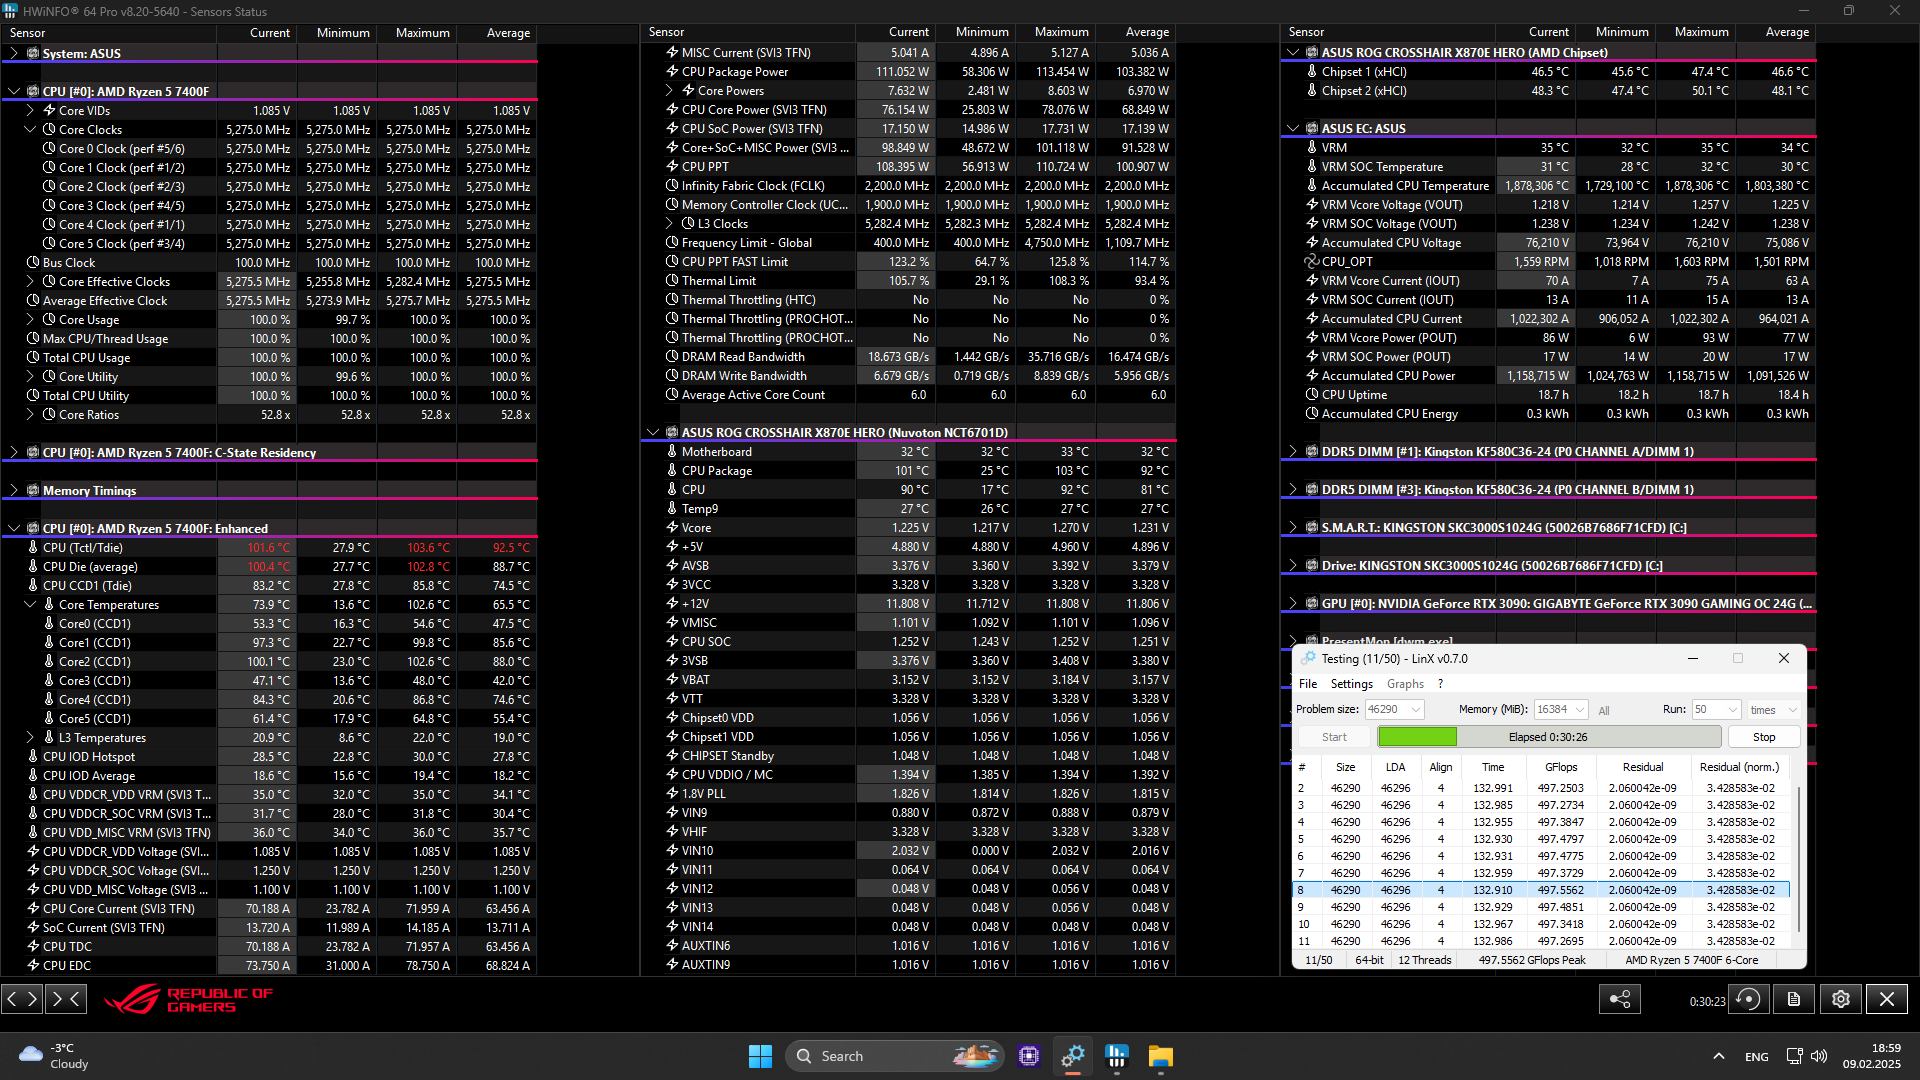Click the Average column header in left panel
1920x1080 pixels.
point(508,33)
